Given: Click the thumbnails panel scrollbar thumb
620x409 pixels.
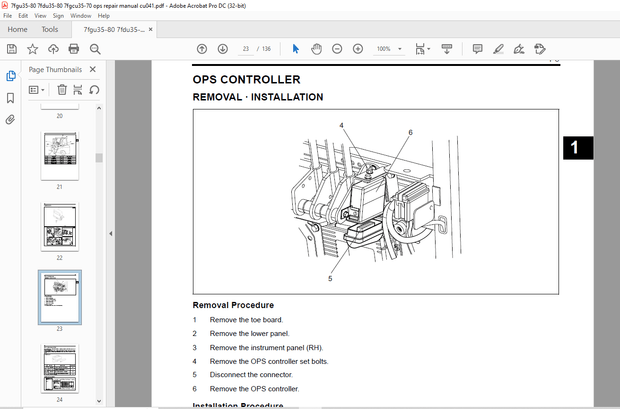Looking at the screenshot, I should click(x=99, y=158).
